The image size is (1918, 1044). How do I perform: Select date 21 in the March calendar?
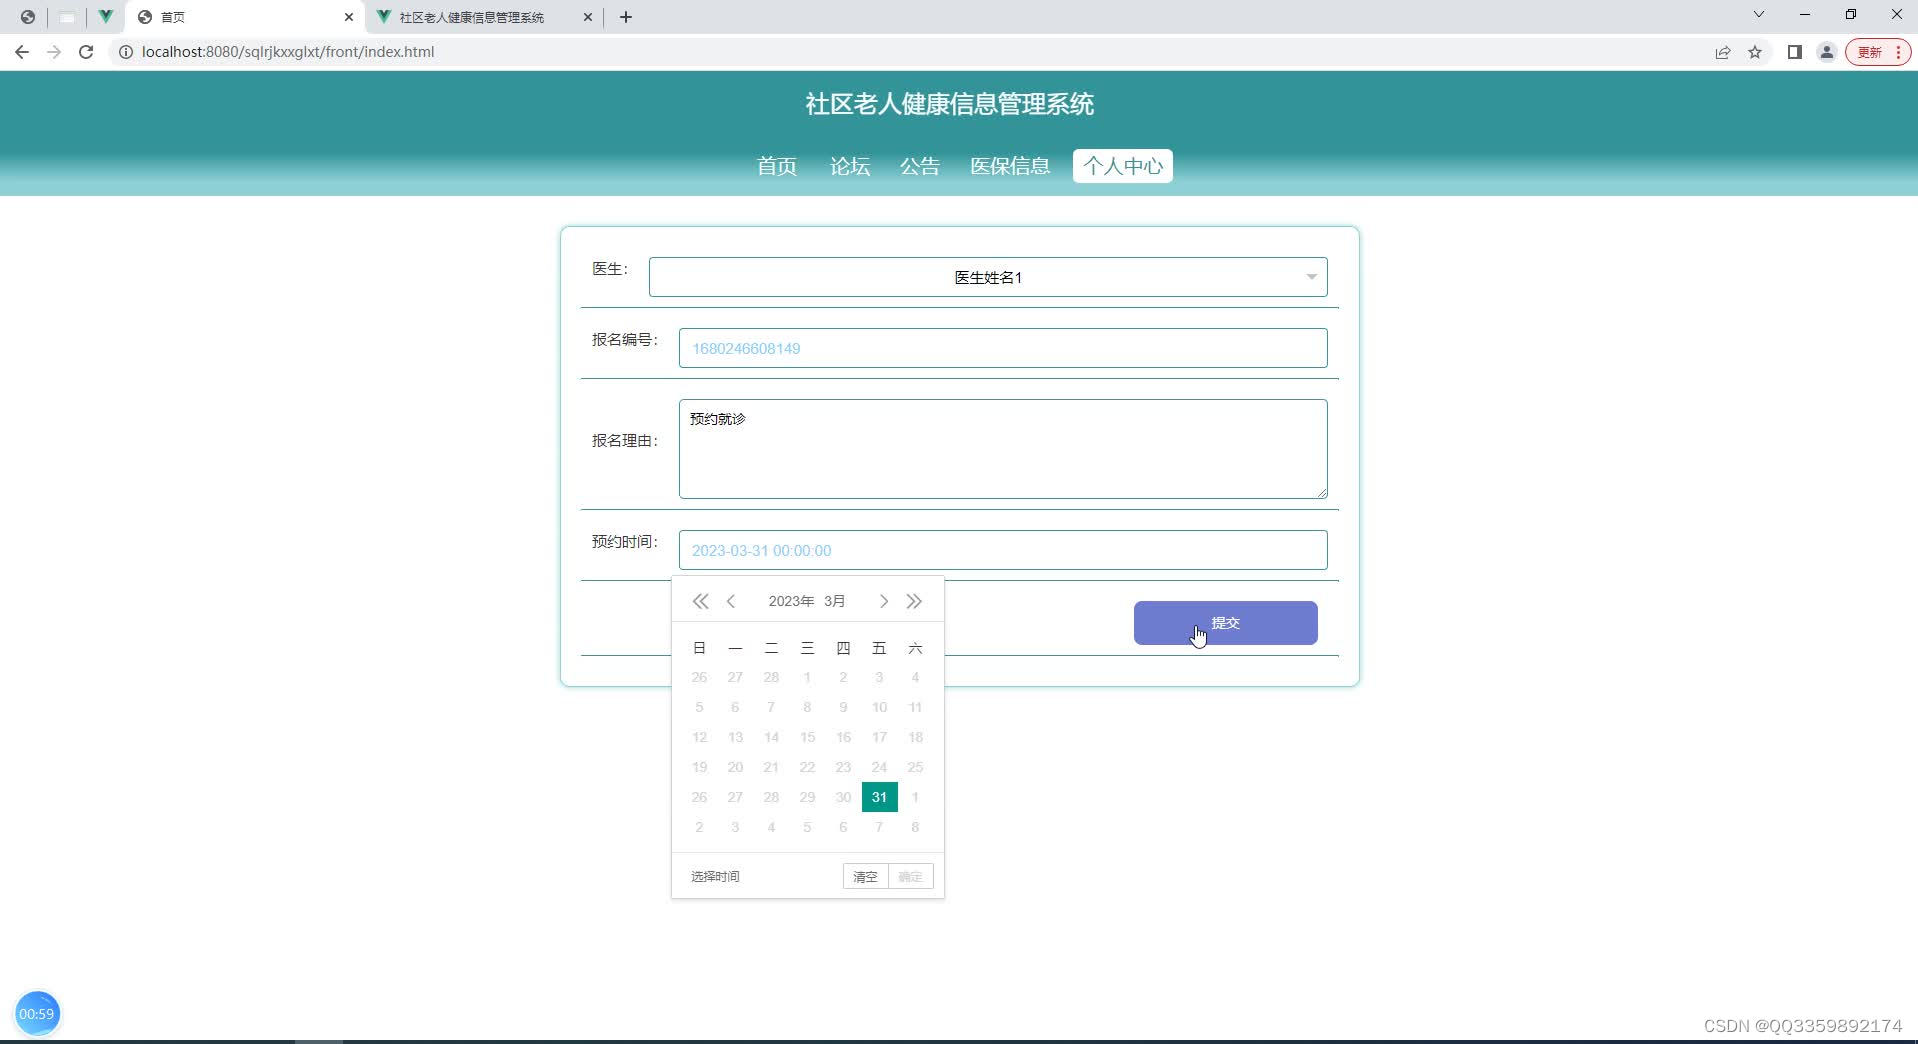coord(771,767)
